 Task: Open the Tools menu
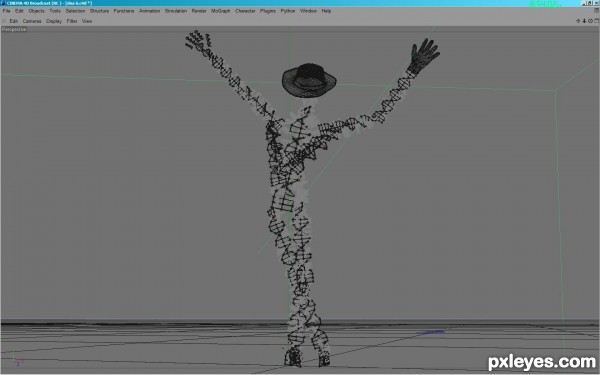(55, 11)
